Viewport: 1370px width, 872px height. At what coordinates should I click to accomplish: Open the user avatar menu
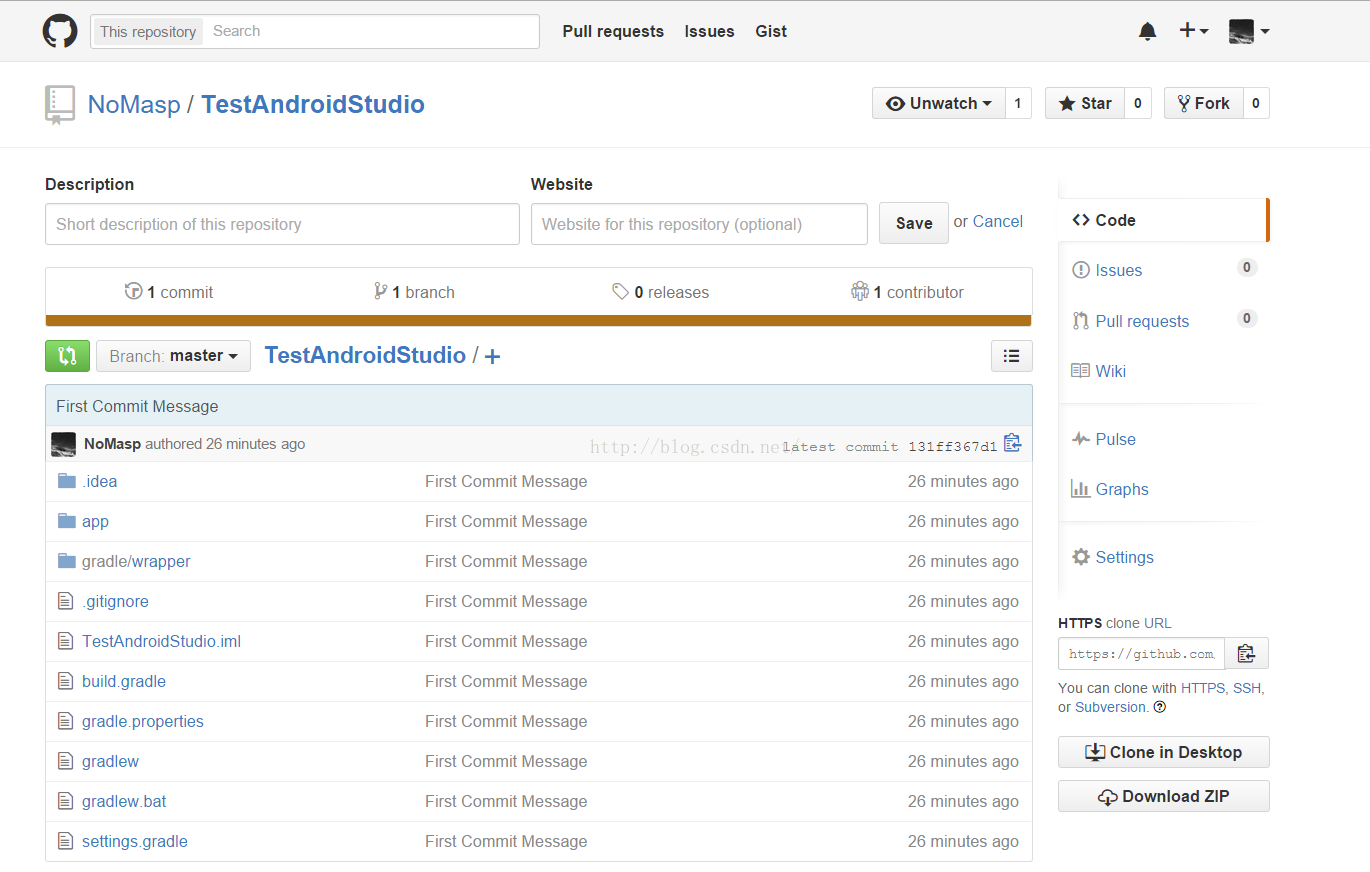pos(1249,31)
